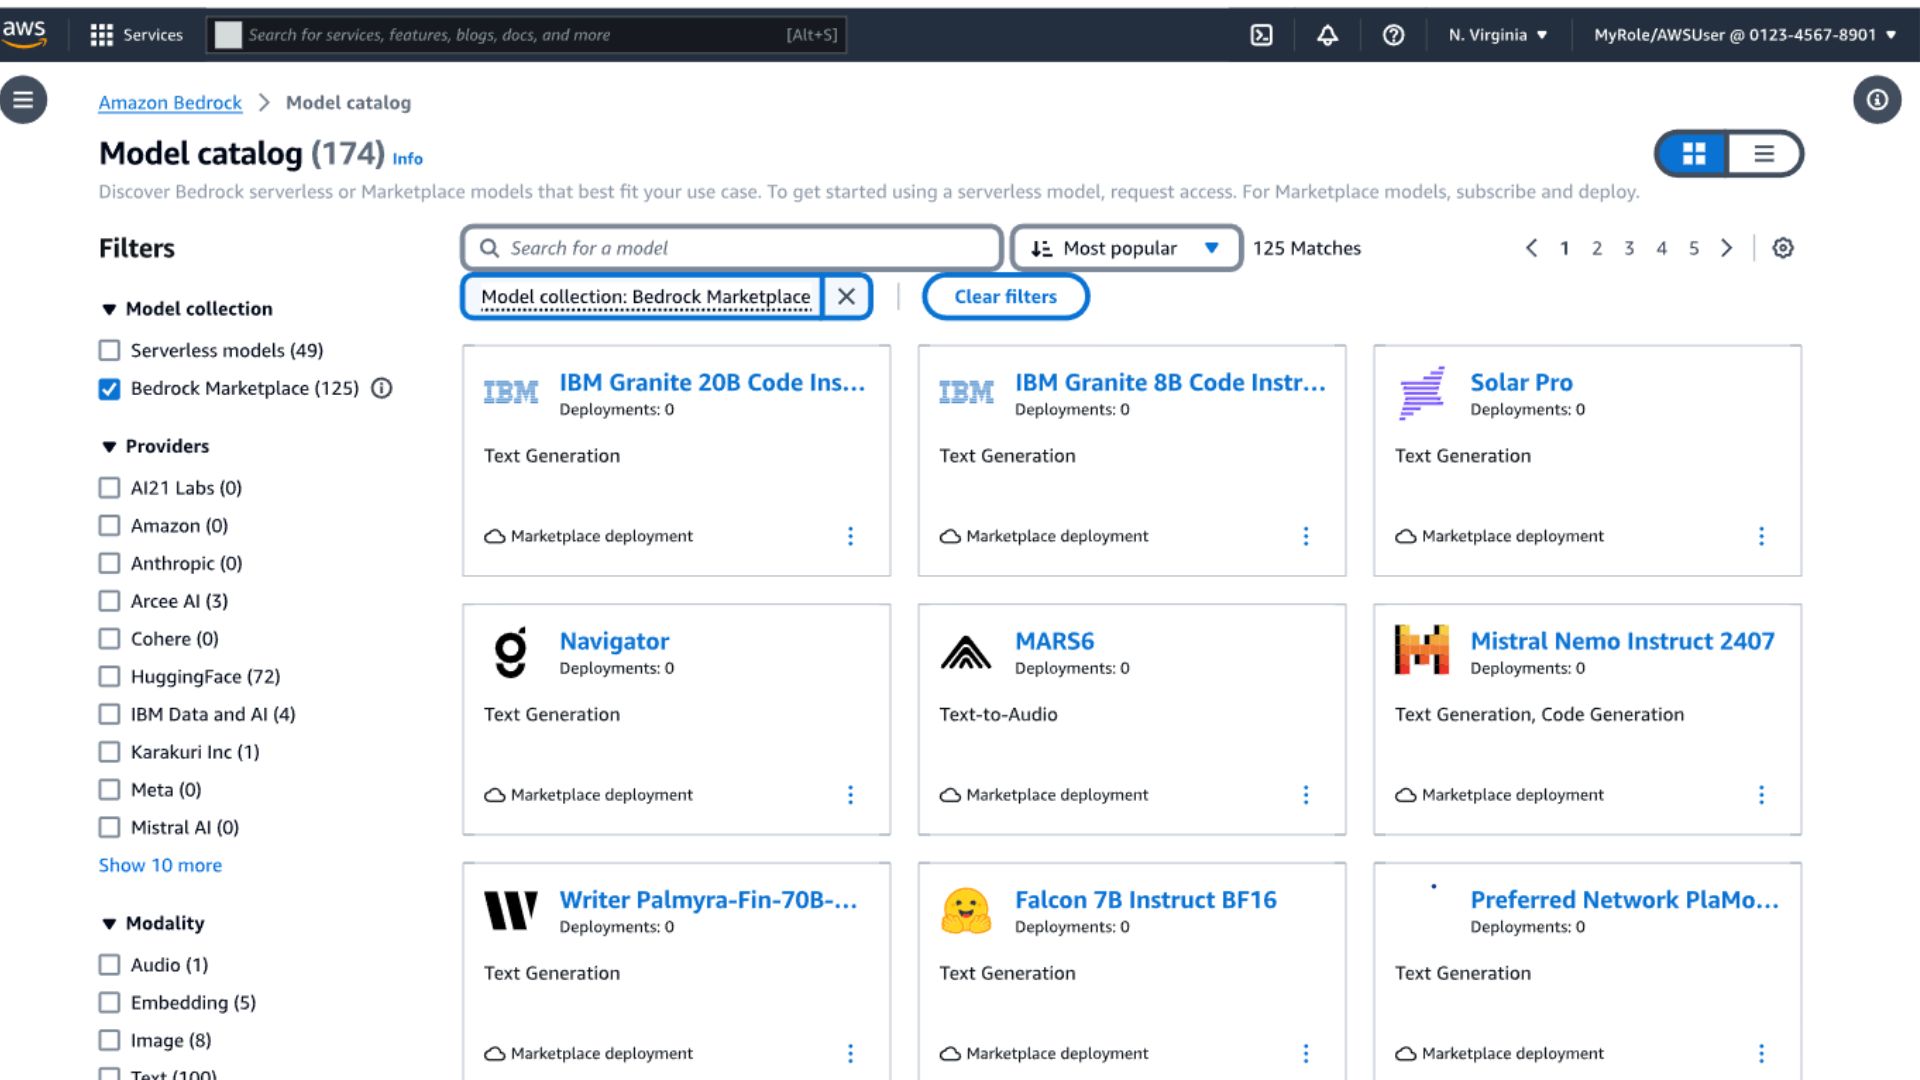The height and width of the screenshot is (1080, 1920).
Task: Open the Most popular sort dropdown
Action: click(1126, 248)
